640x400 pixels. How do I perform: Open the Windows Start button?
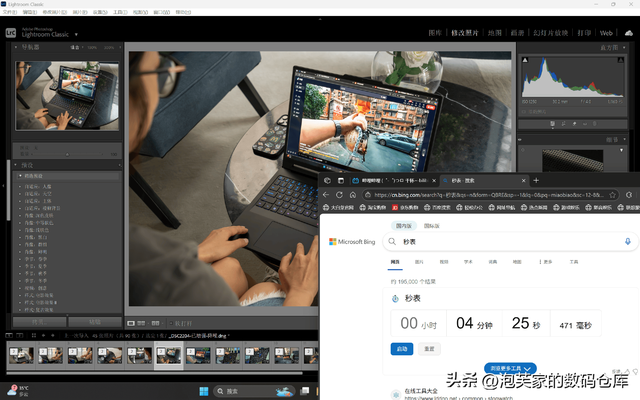pyautogui.click(x=204, y=391)
